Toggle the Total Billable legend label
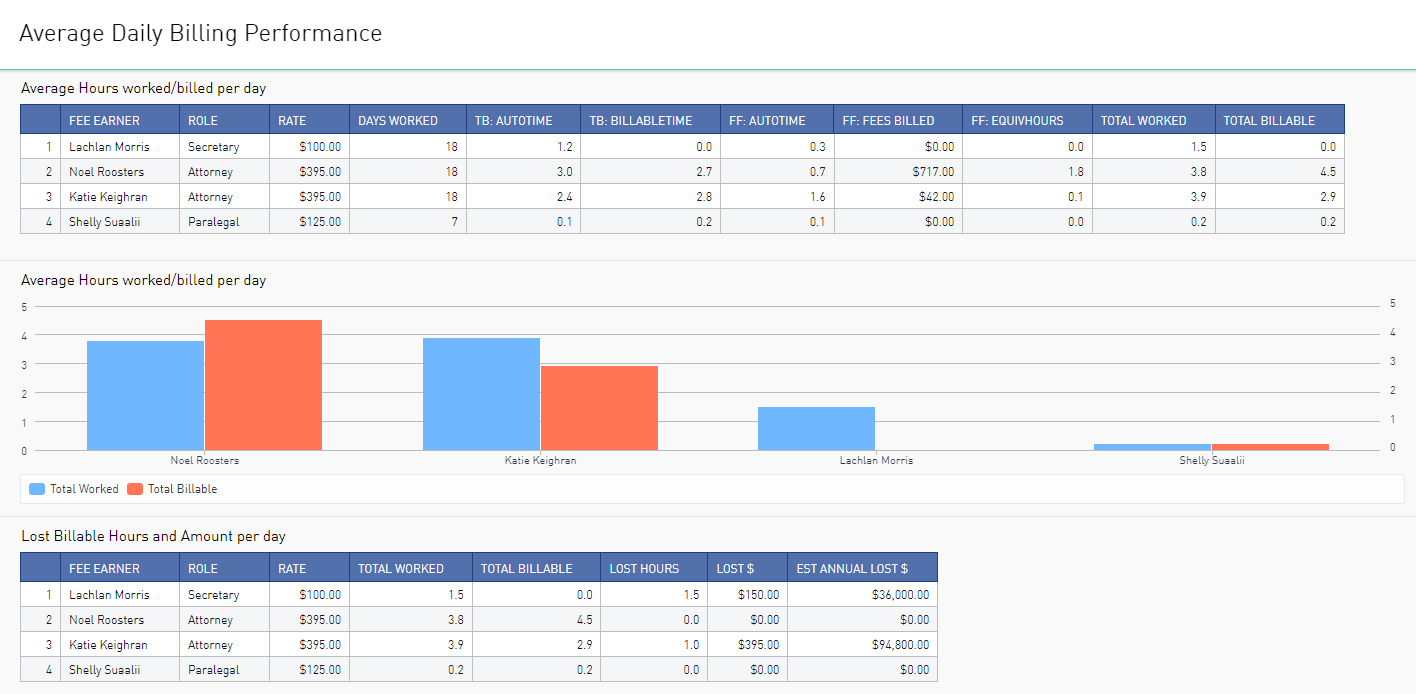 pyautogui.click(x=182, y=489)
